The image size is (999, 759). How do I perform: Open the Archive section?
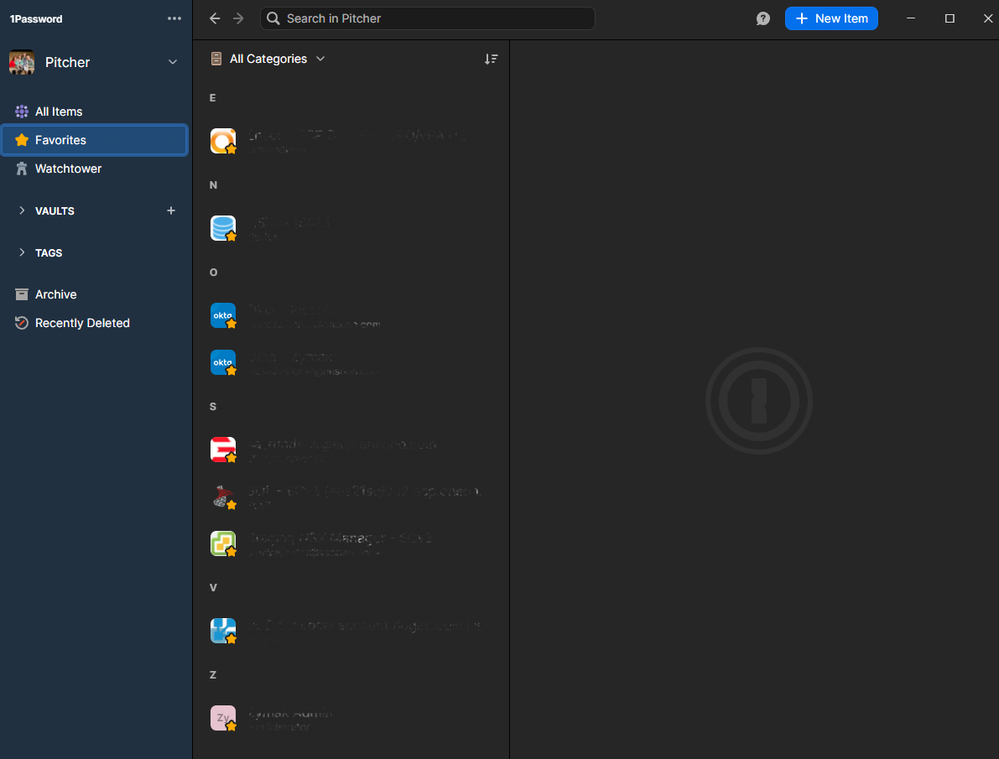[55, 294]
